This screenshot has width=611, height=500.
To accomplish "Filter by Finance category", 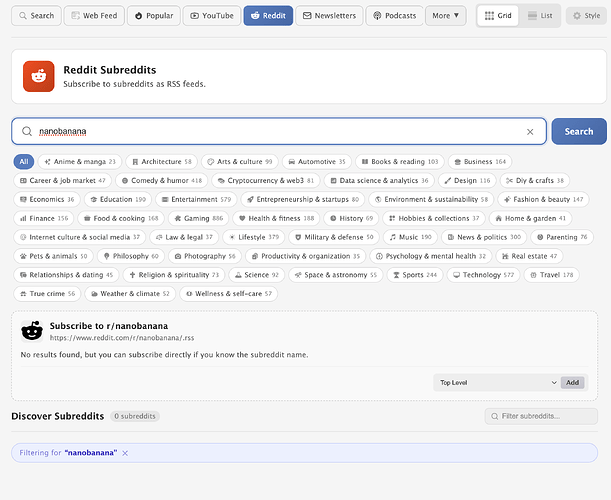I will point(44,218).
